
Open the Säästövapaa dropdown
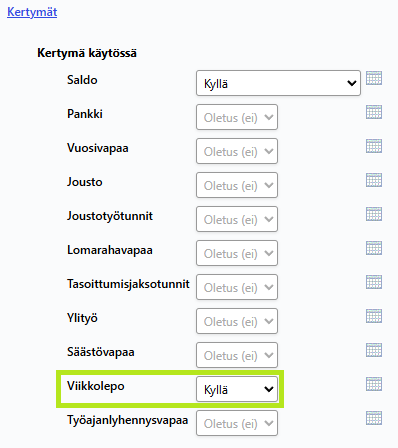(237, 355)
